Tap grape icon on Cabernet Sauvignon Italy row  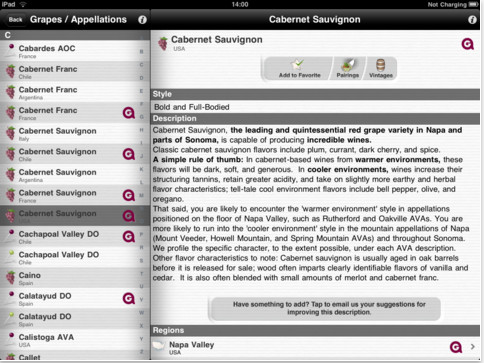[11, 133]
